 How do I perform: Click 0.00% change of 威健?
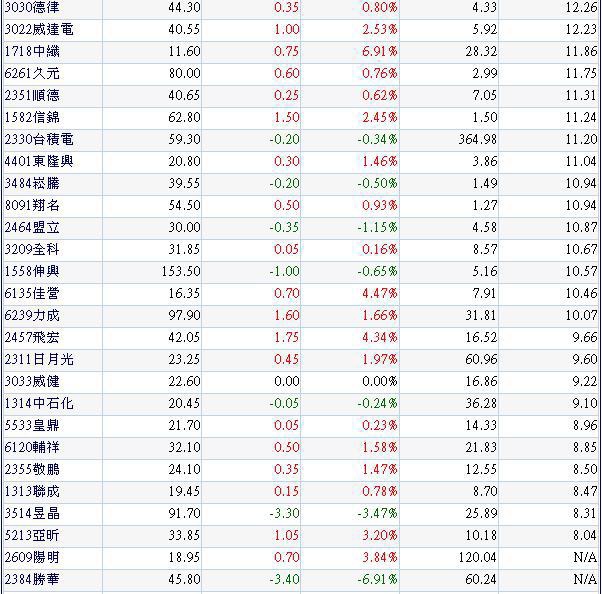click(x=380, y=381)
